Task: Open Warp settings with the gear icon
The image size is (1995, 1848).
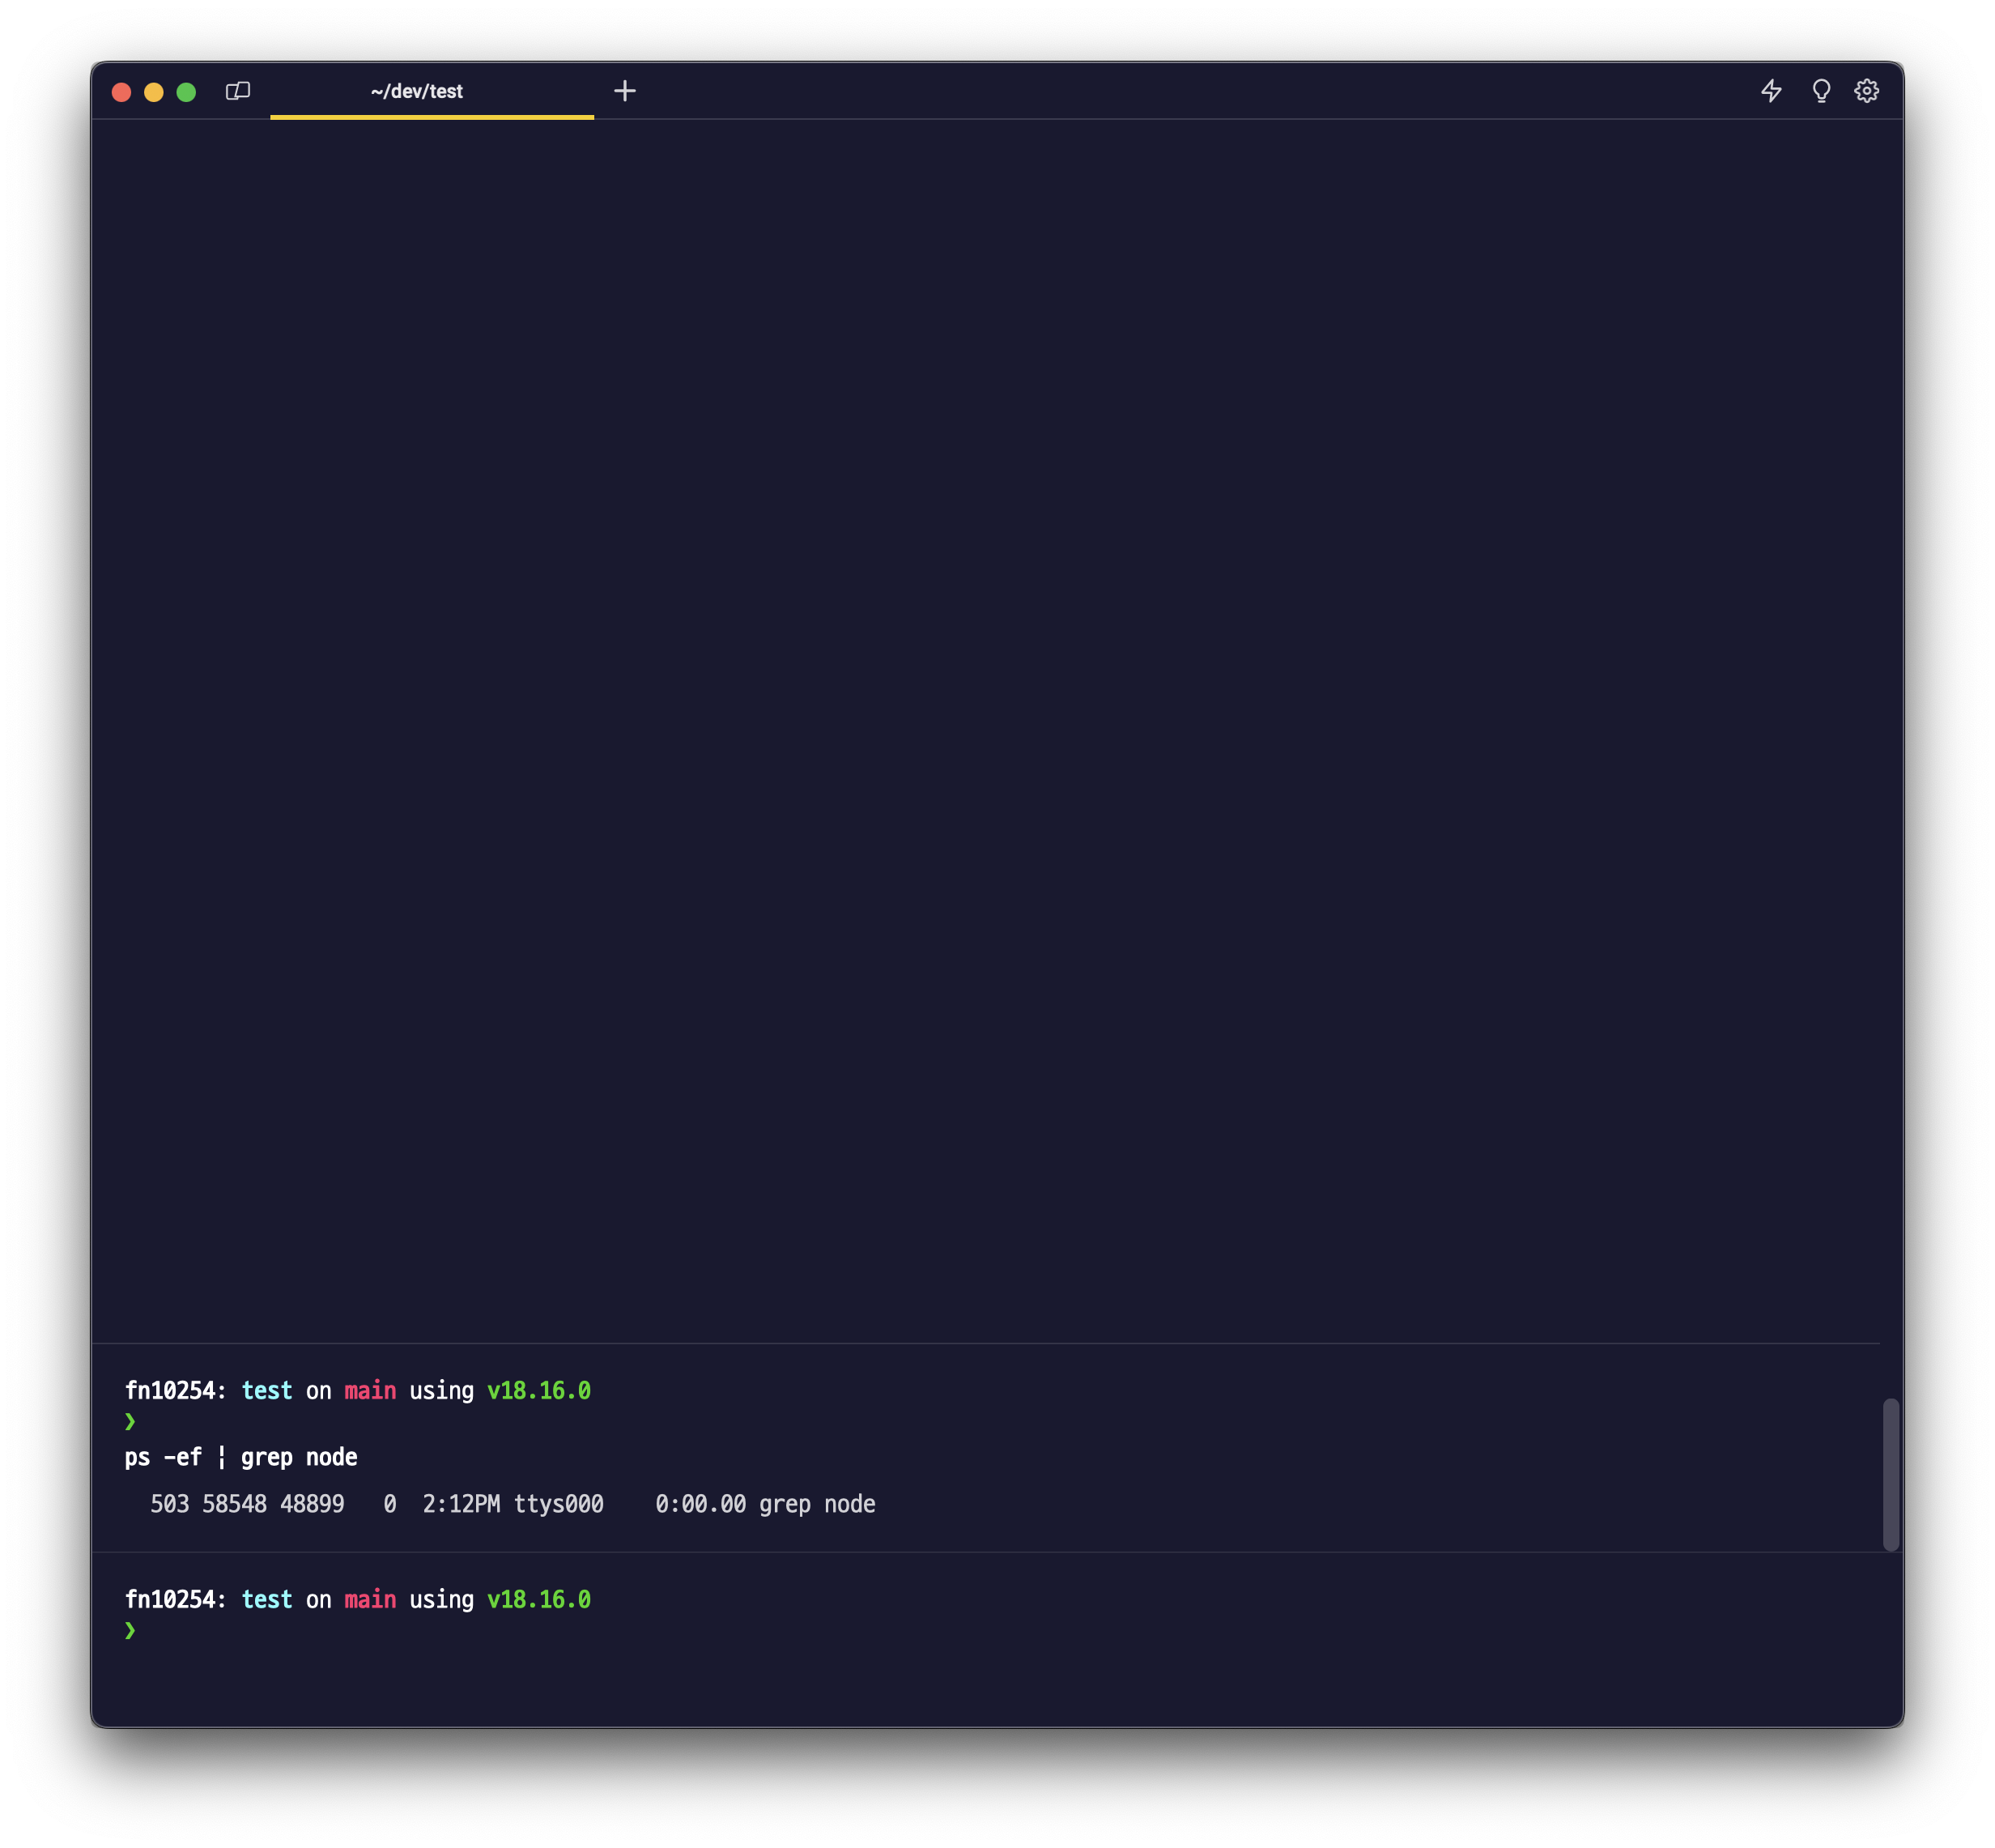Action: [x=1866, y=91]
